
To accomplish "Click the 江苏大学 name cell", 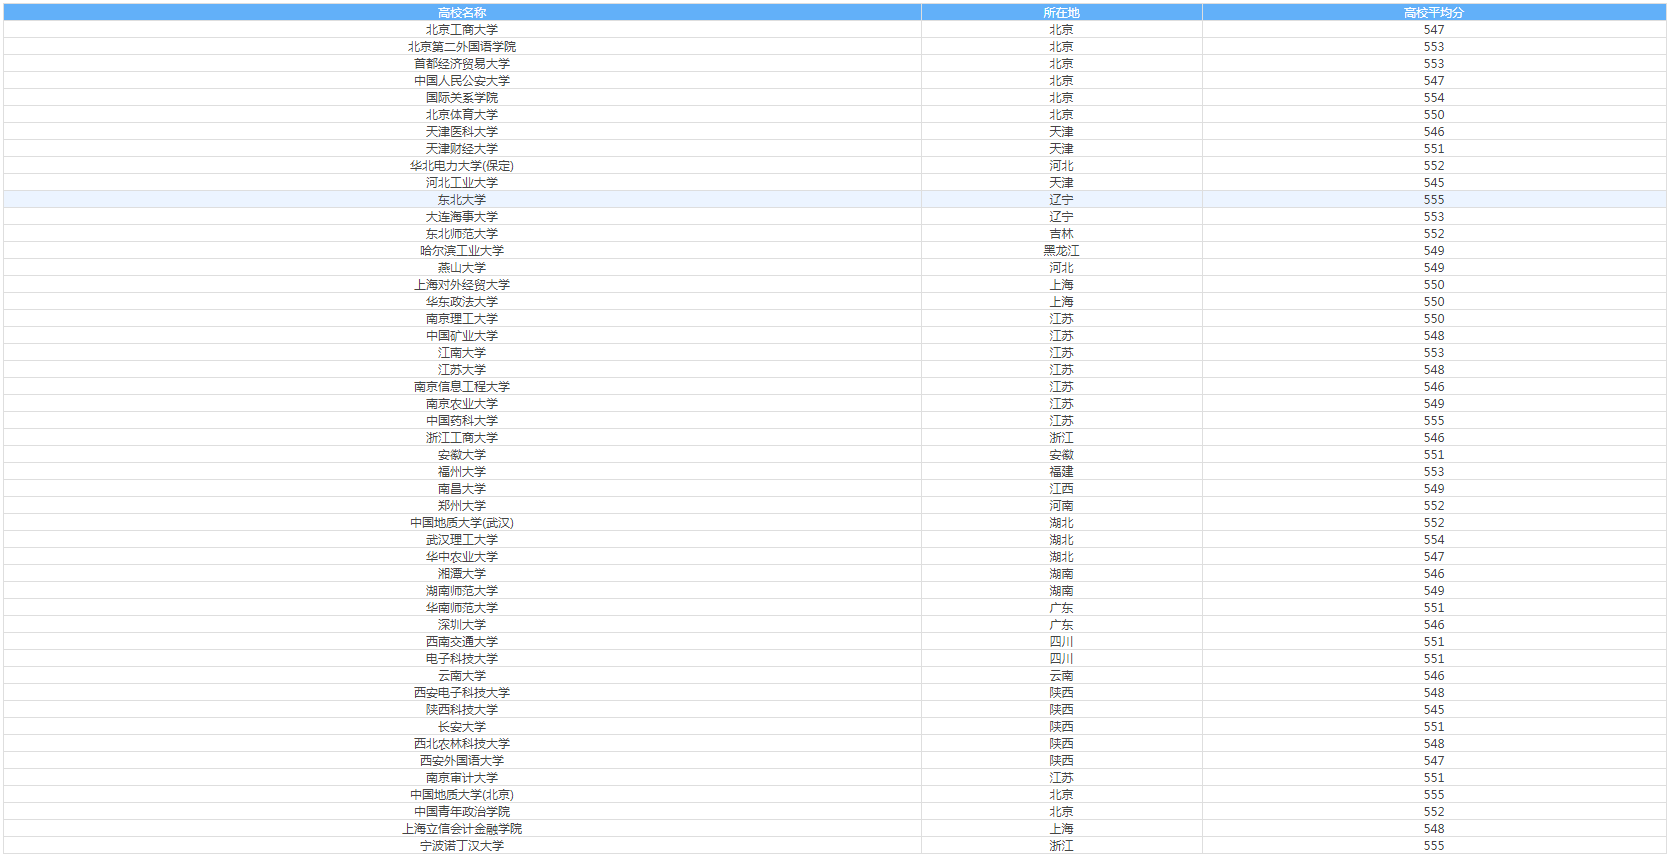I will 462,370.
